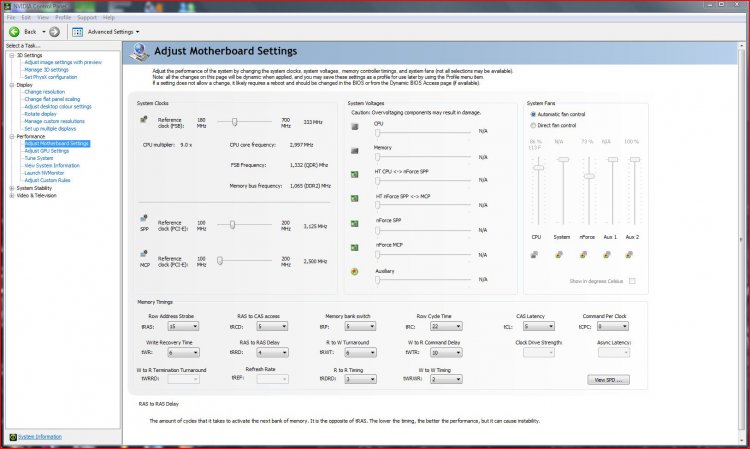750x449 pixels.
Task: Open the View menu
Action: click(x=43, y=18)
